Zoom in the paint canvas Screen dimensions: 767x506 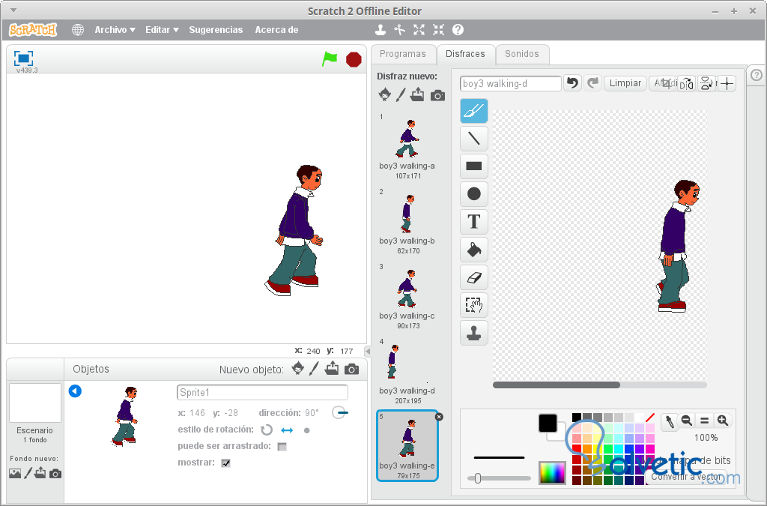point(722,420)
